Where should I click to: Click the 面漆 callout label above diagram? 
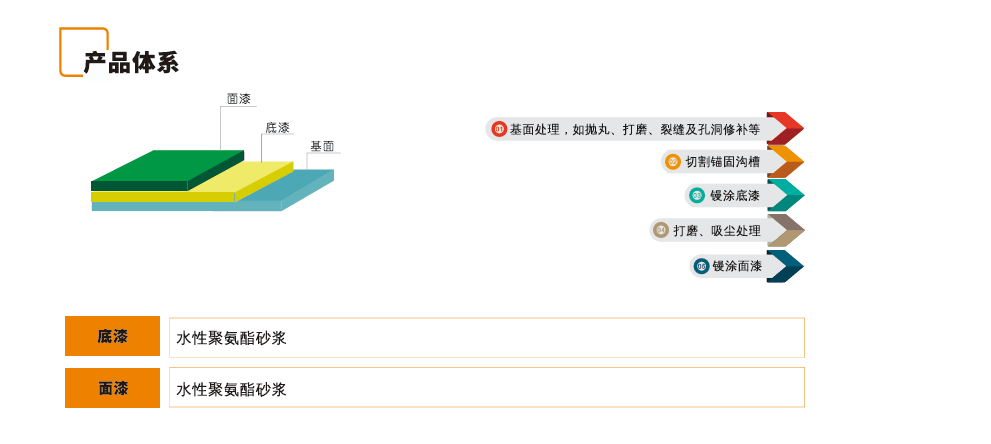coord(239,99)
